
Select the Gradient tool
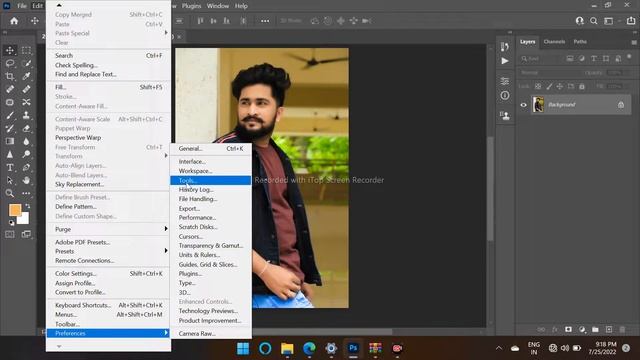pos(10,141)
